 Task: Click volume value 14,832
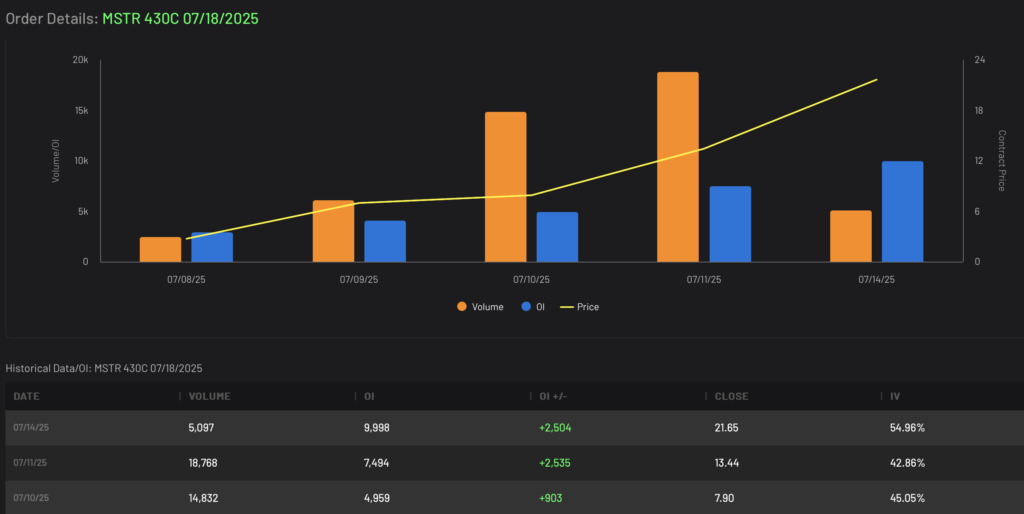pyautogui.click(x=203, y=498)
